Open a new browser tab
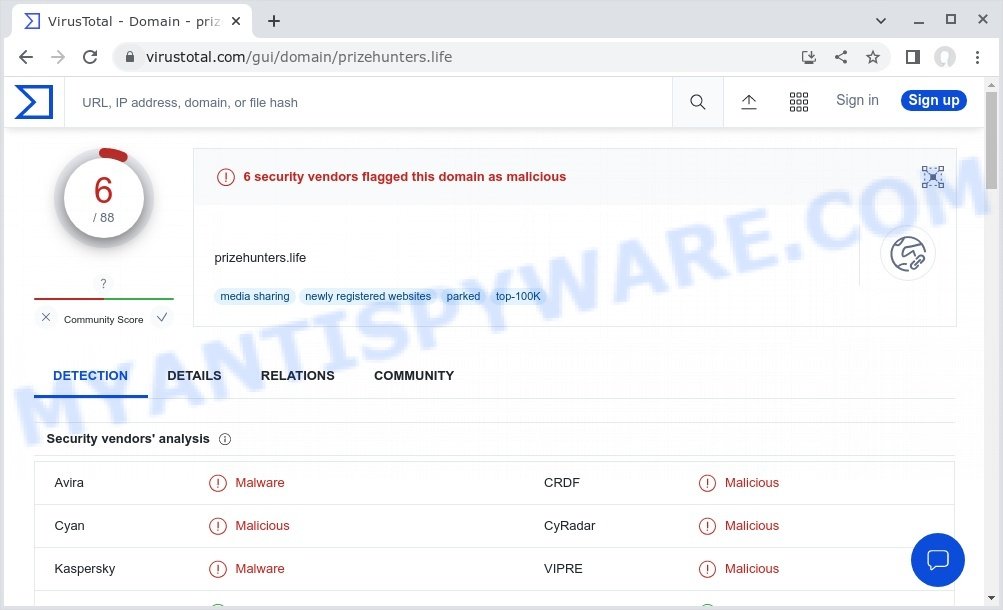Viewport: 1003px width, 610px height. point(274,21)
